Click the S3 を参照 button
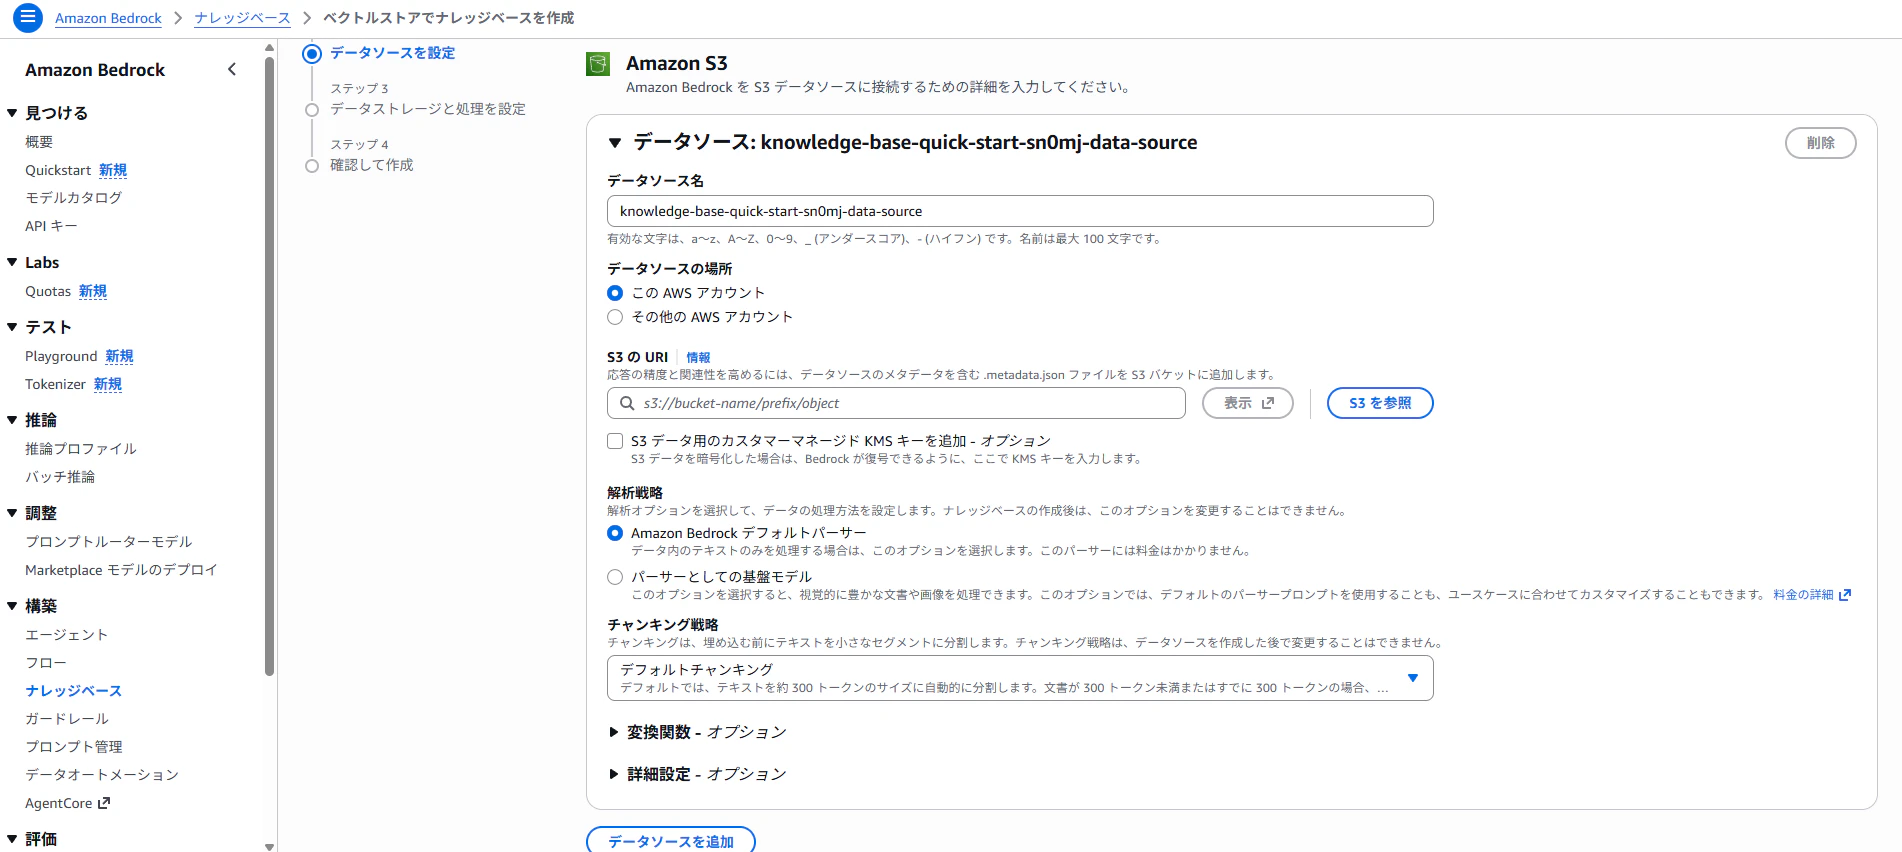 1380,403
